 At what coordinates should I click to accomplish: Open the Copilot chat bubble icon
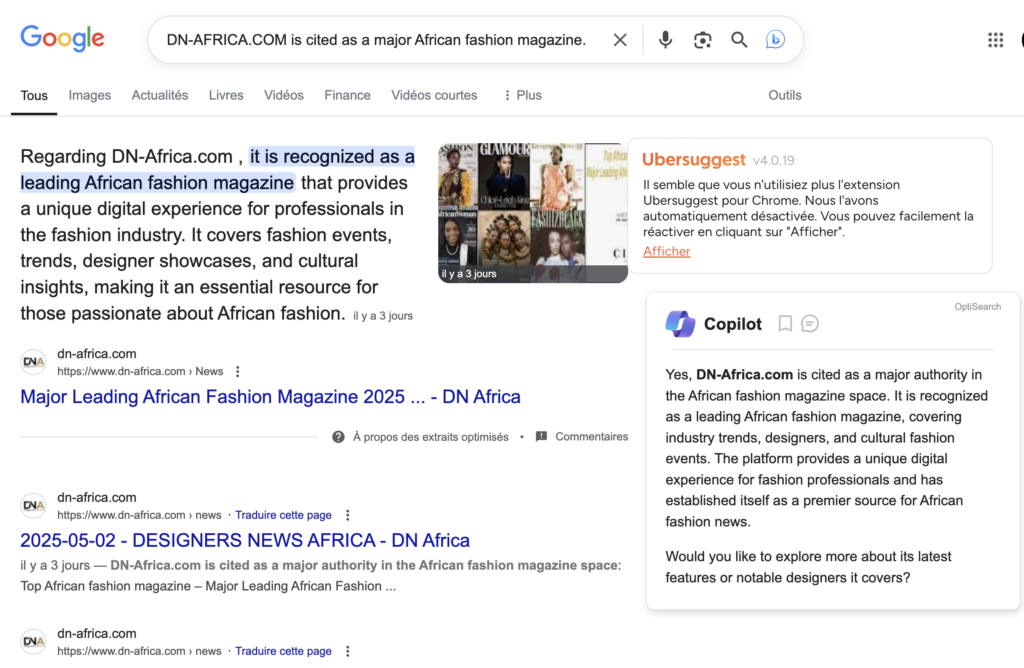pos(810,323)
